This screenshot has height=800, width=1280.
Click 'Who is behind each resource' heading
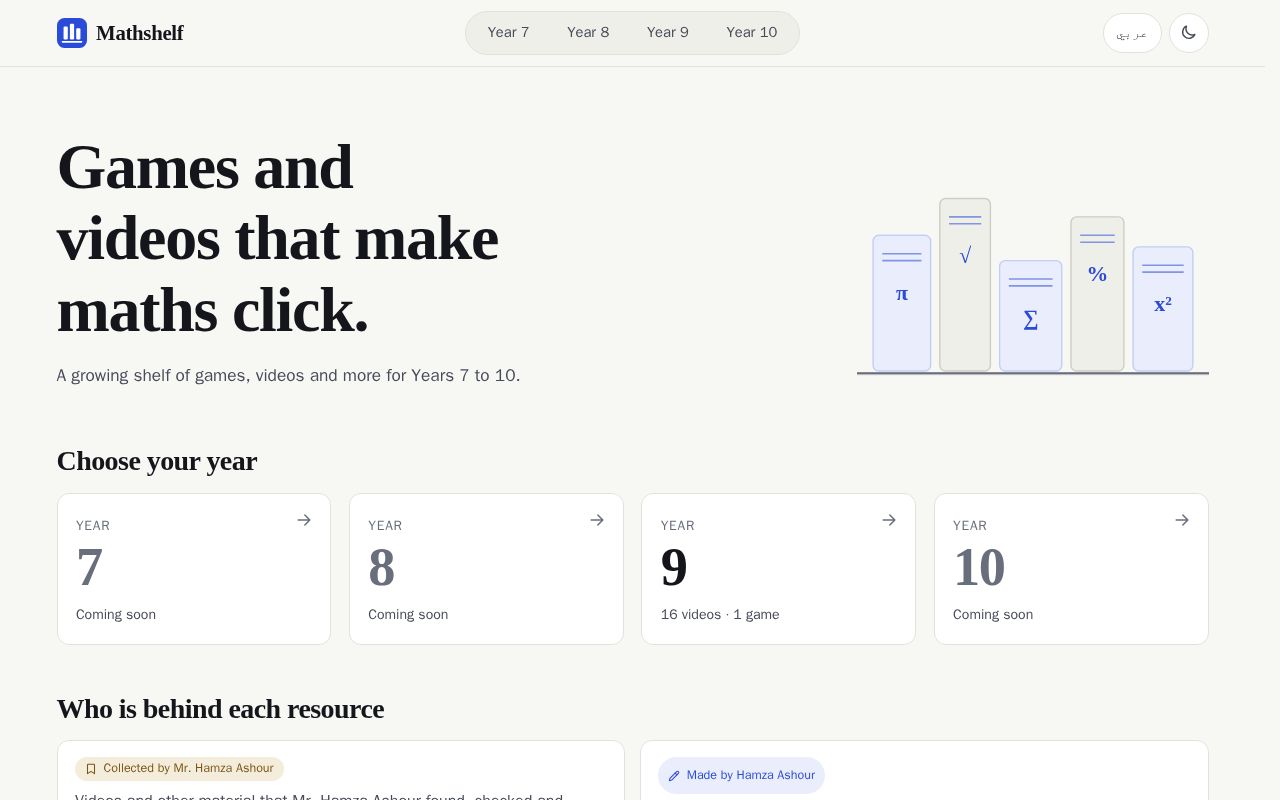point(220,709)
